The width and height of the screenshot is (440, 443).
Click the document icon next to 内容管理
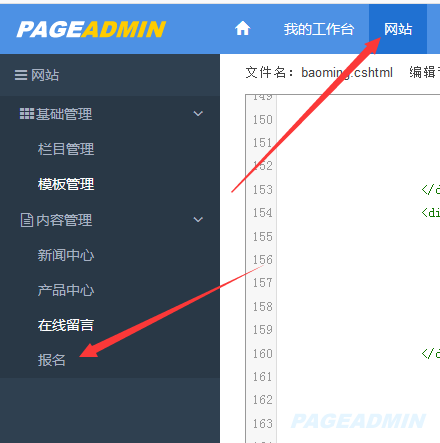[x=27, y=220]
